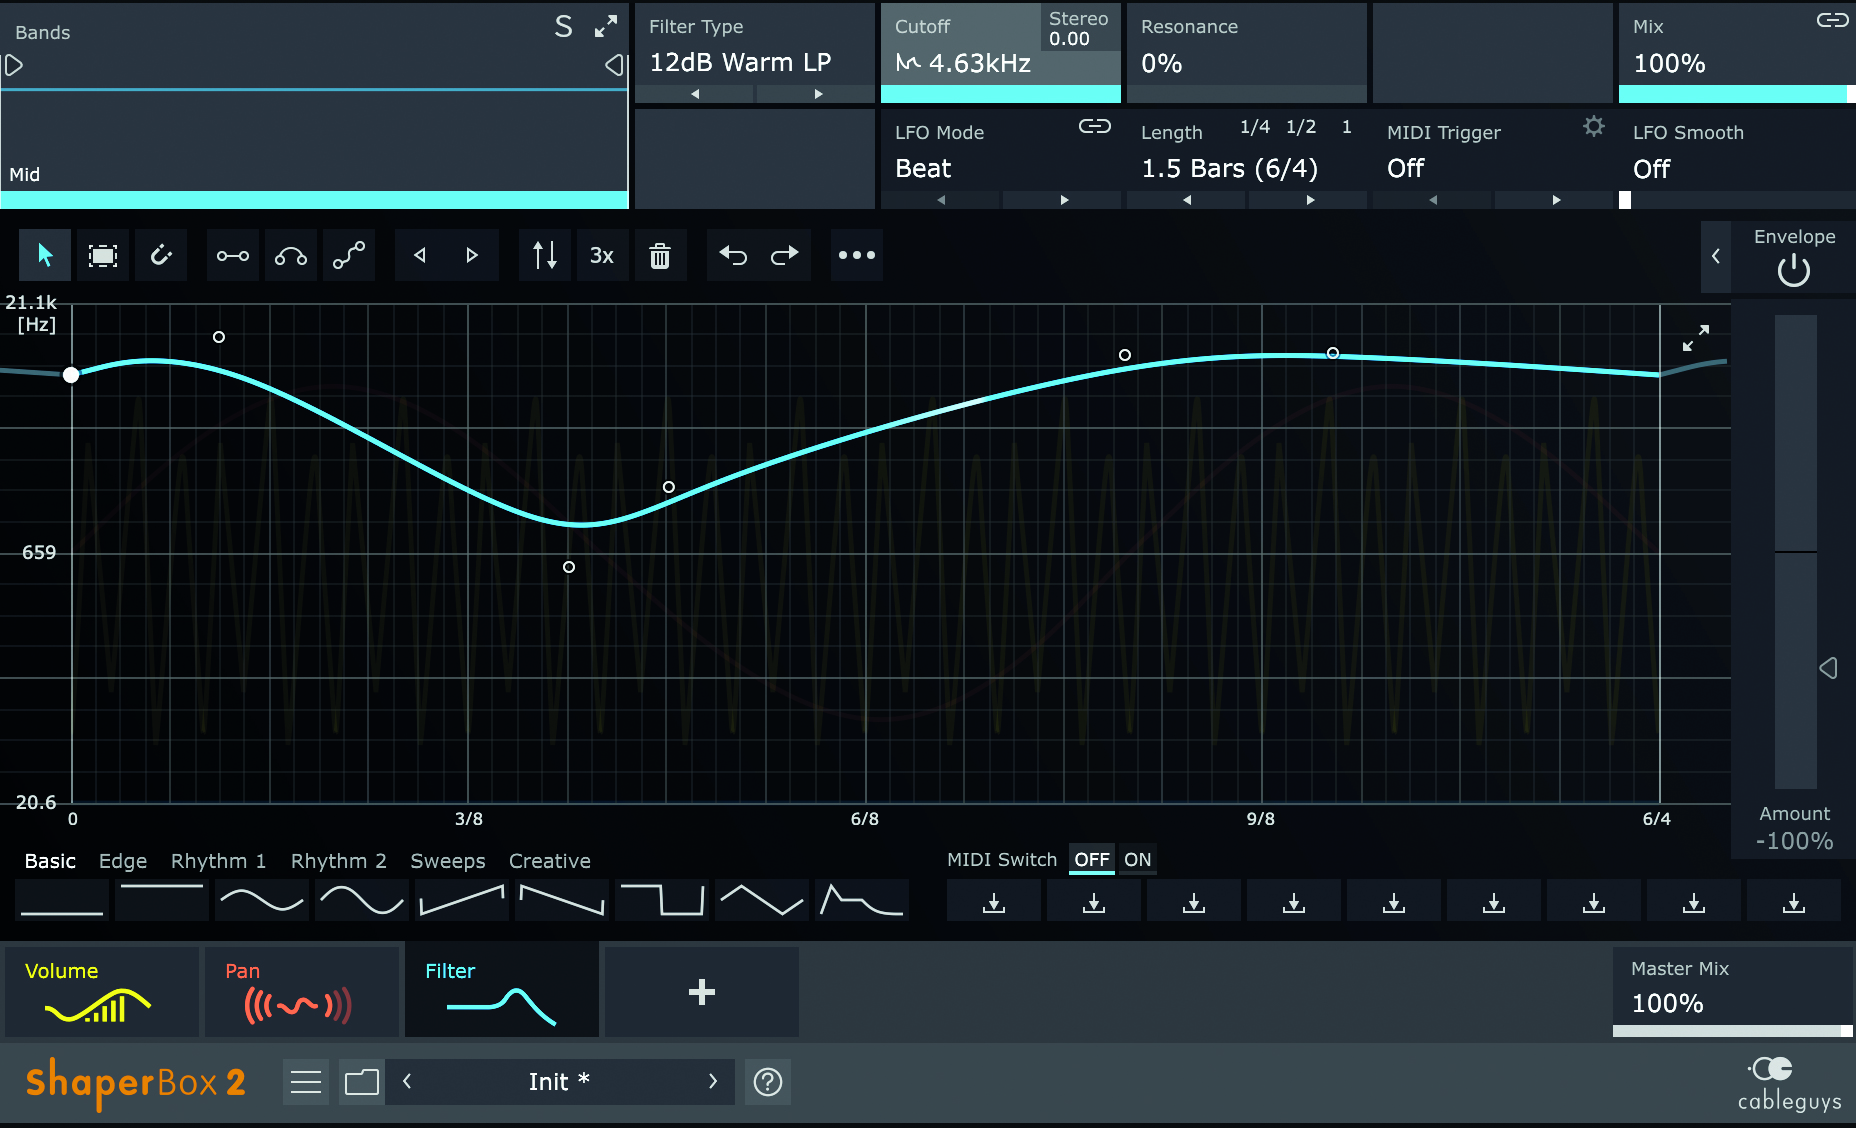Open the help question mark
Image resolution: width=1856 pixels, height=1128 pixels.
point(768,1082)
